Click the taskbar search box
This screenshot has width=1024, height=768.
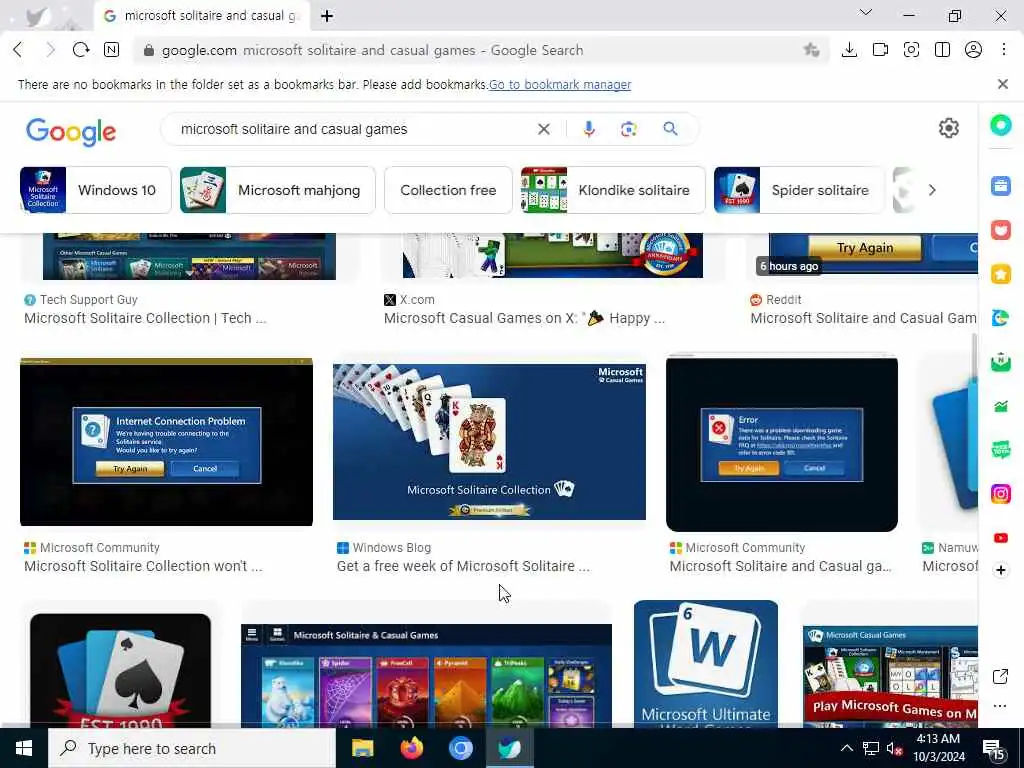point(192,748)
